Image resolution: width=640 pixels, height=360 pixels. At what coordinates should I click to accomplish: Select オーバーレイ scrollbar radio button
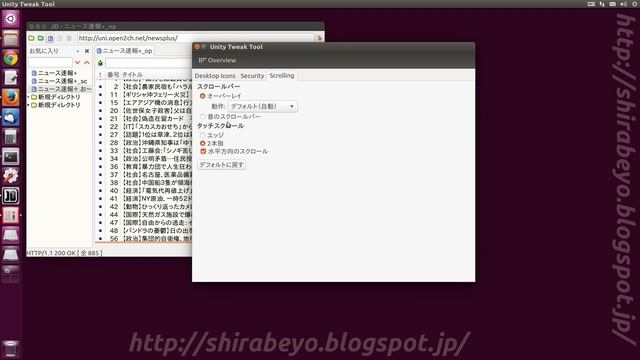tap(202, 96)
